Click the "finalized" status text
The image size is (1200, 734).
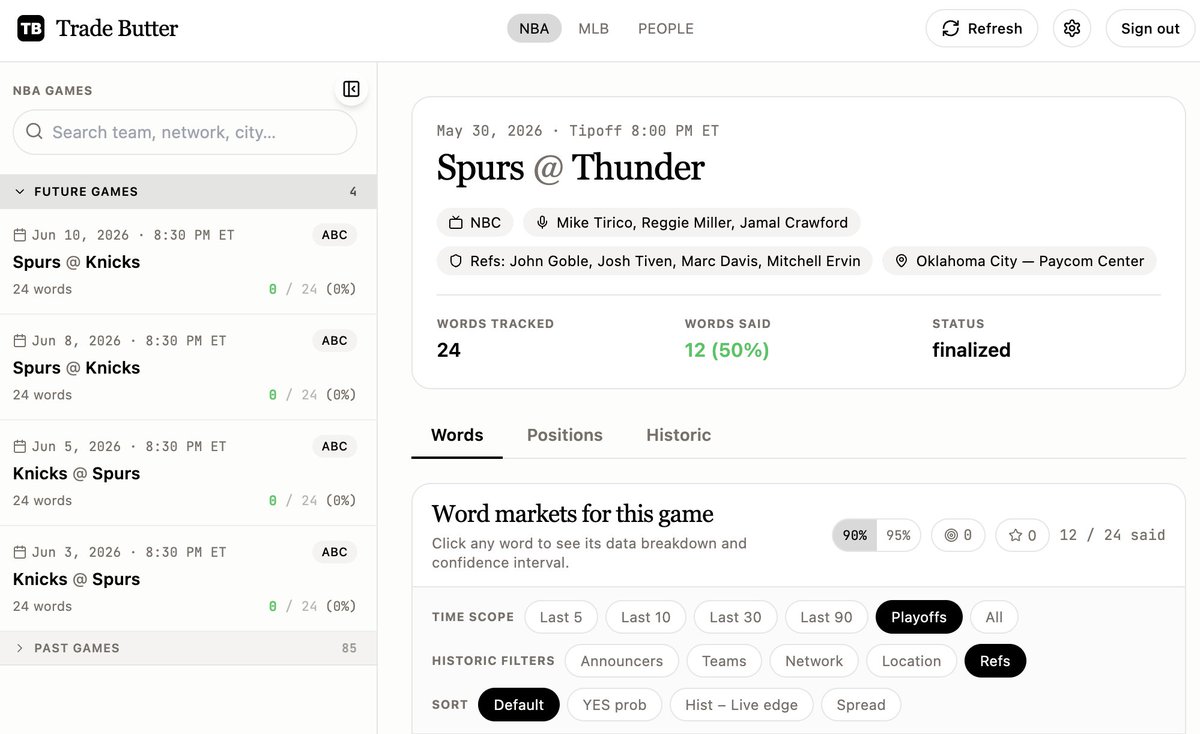pyautogui.click(x=971, y=350)
